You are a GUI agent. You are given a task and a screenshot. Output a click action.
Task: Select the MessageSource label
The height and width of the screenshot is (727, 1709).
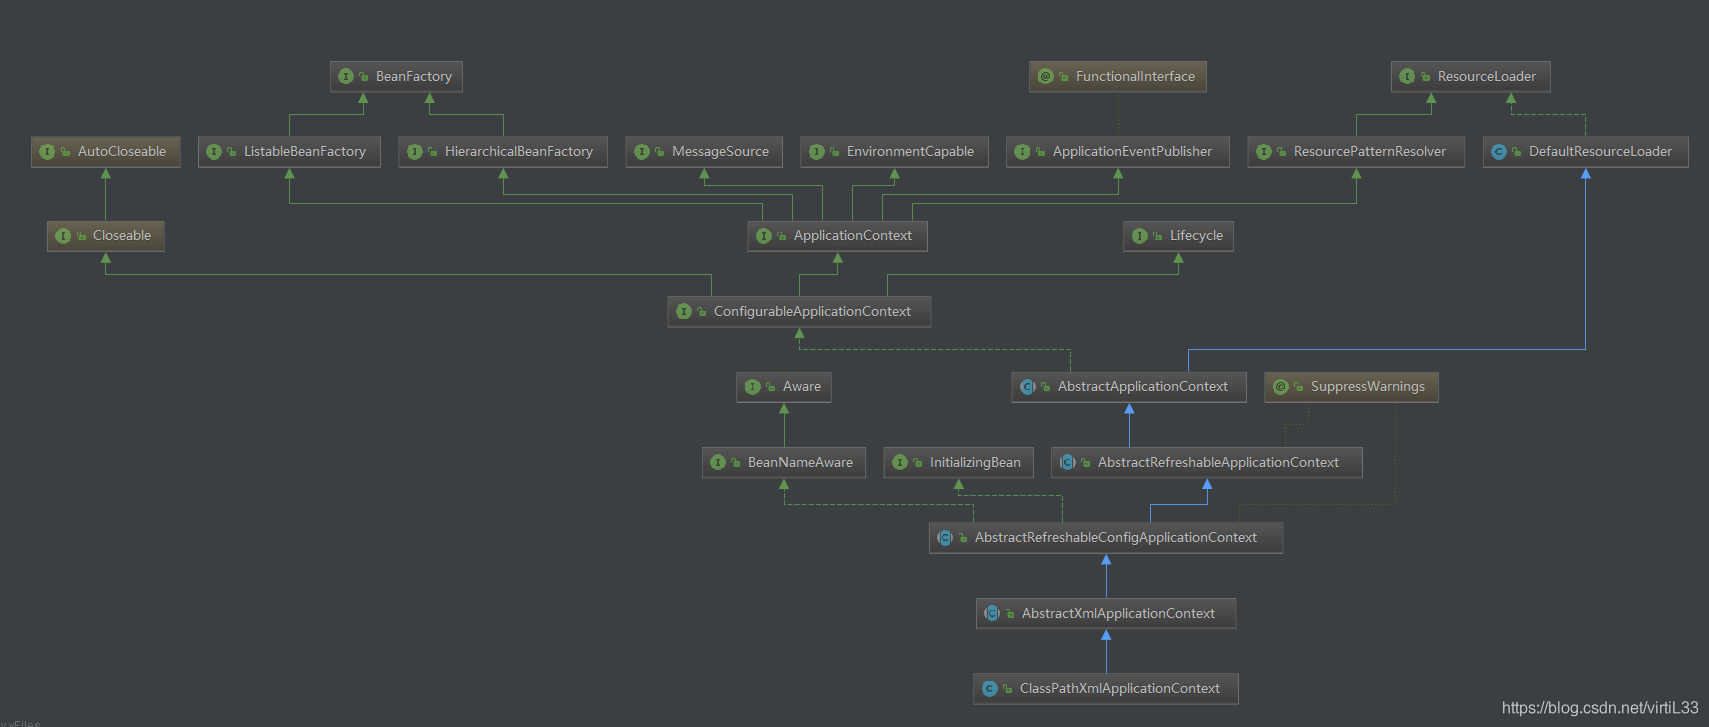click(721, 152)
